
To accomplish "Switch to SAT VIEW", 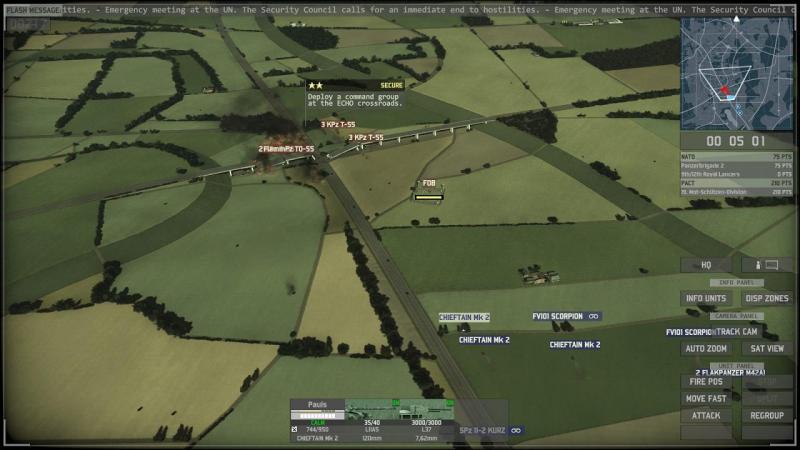I will tap(767, 348).
